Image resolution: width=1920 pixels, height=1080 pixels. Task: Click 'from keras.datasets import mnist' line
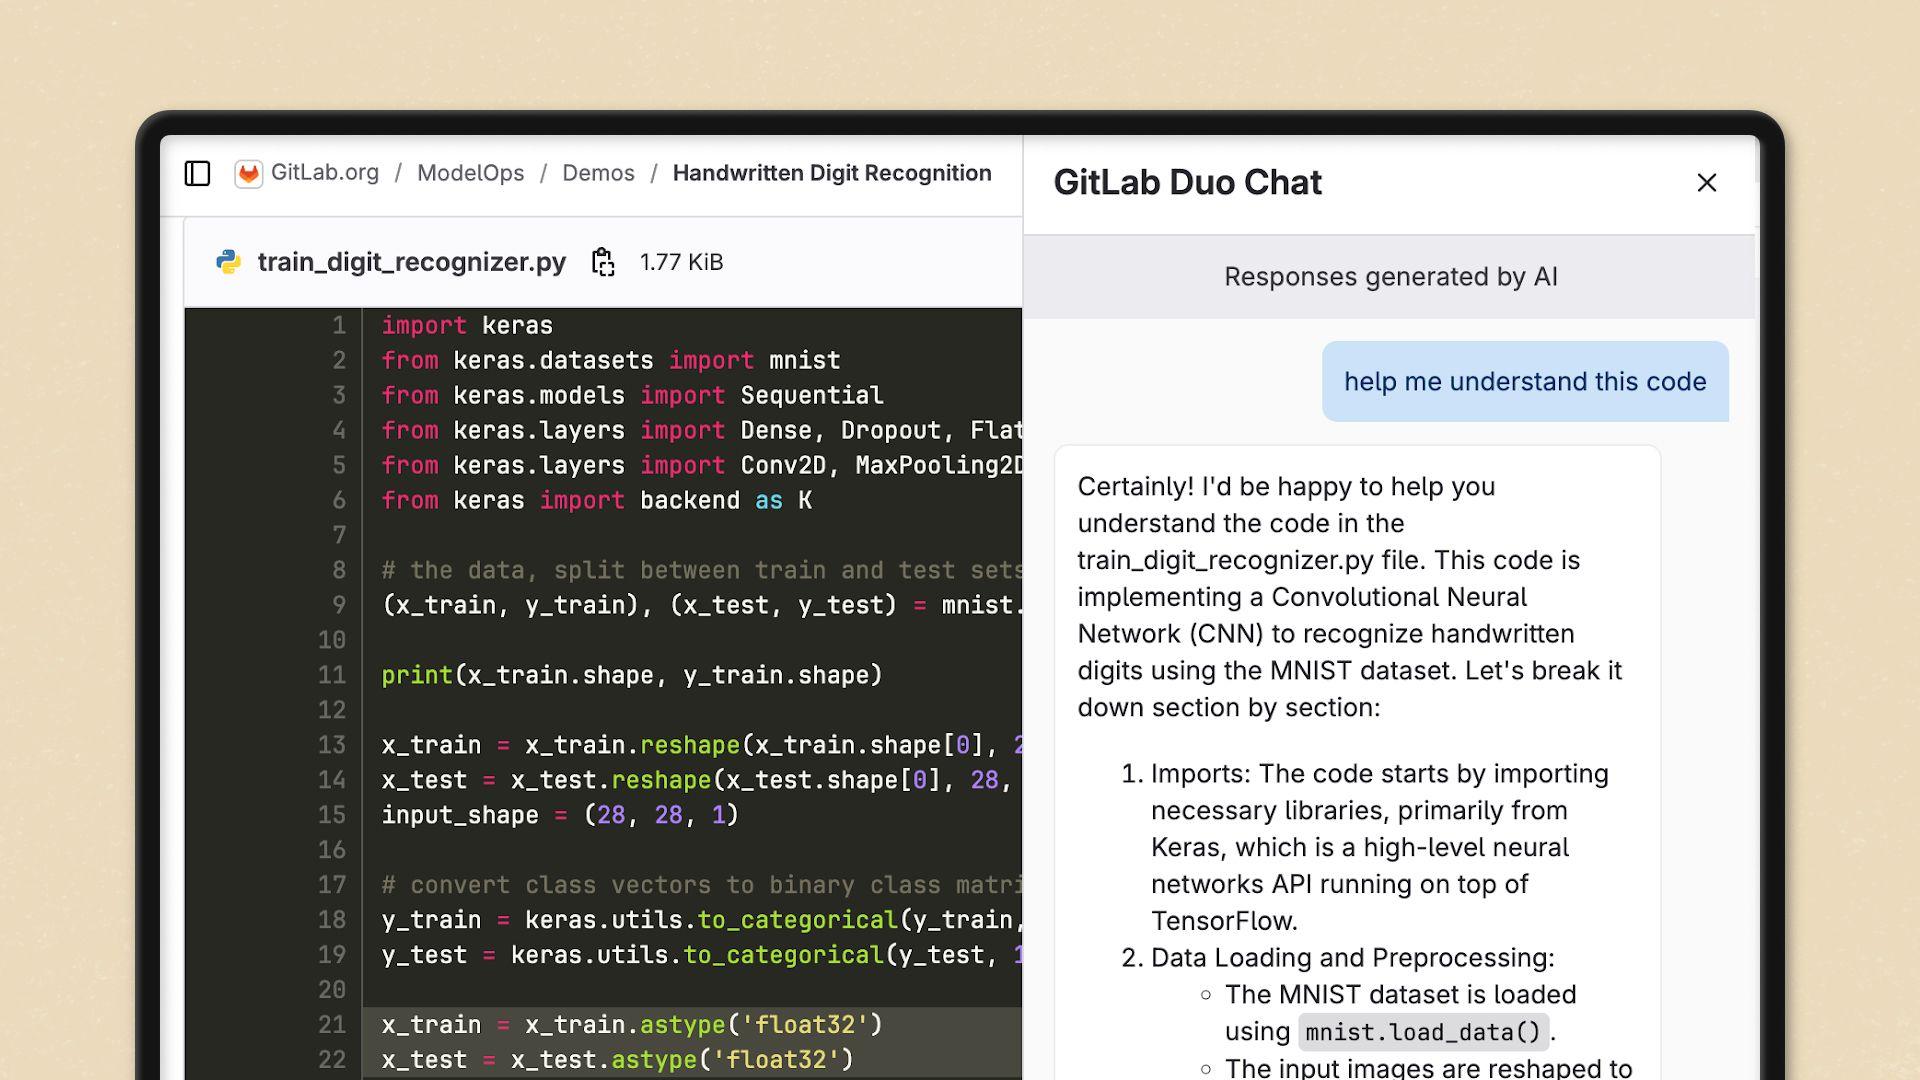click(x=611, y=361)
